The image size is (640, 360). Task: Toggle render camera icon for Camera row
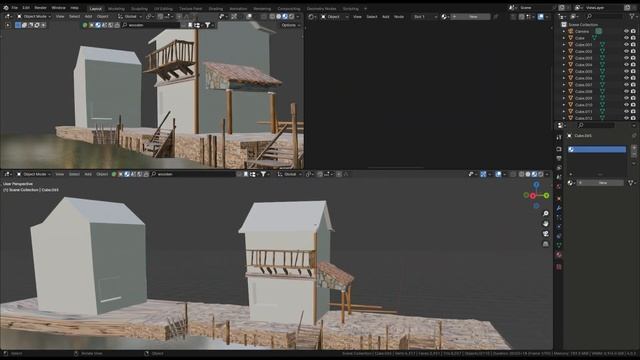(x=633, y=31)
